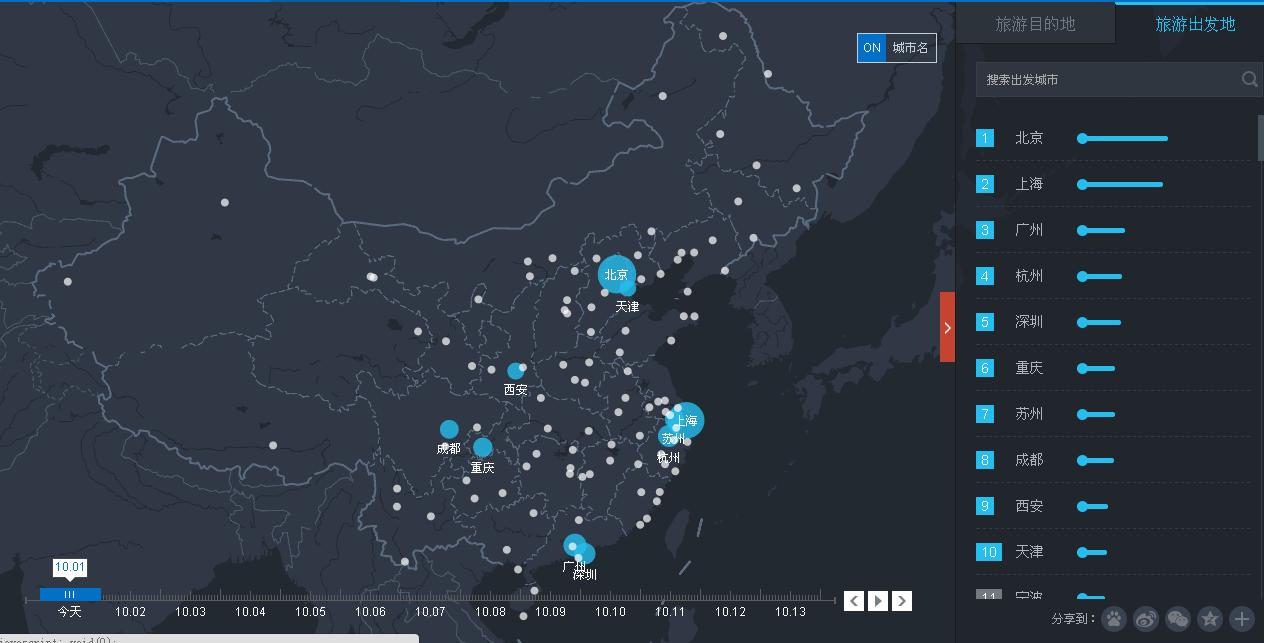Click the city list scrollbar
This screenshot has height=643, width=1264.
click(1260, 137)
